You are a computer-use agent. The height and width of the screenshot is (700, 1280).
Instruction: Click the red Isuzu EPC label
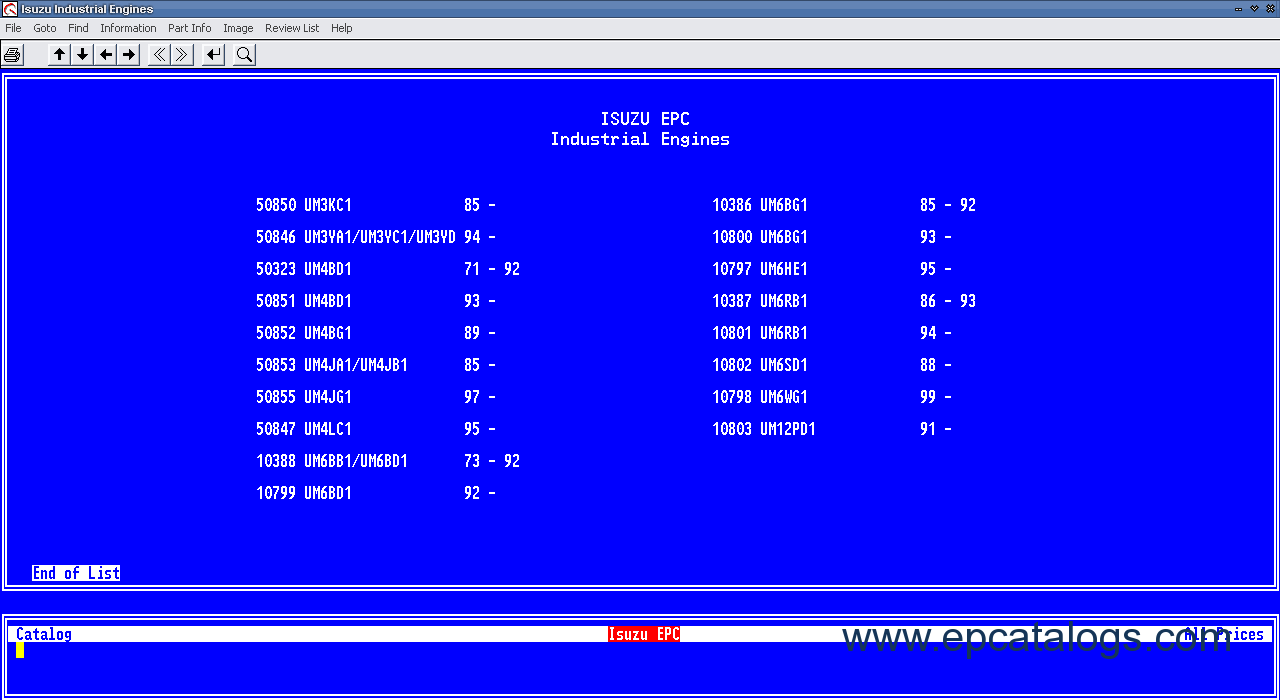coord(644,634)
